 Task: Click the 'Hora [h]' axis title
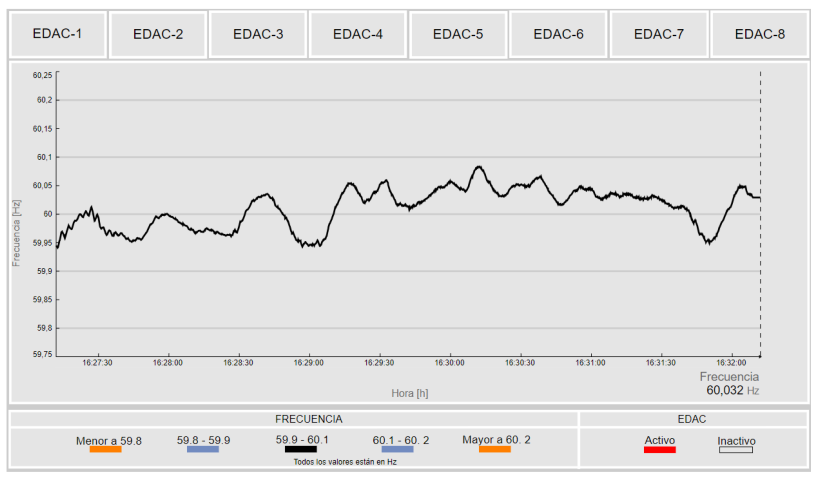[410, 393]
